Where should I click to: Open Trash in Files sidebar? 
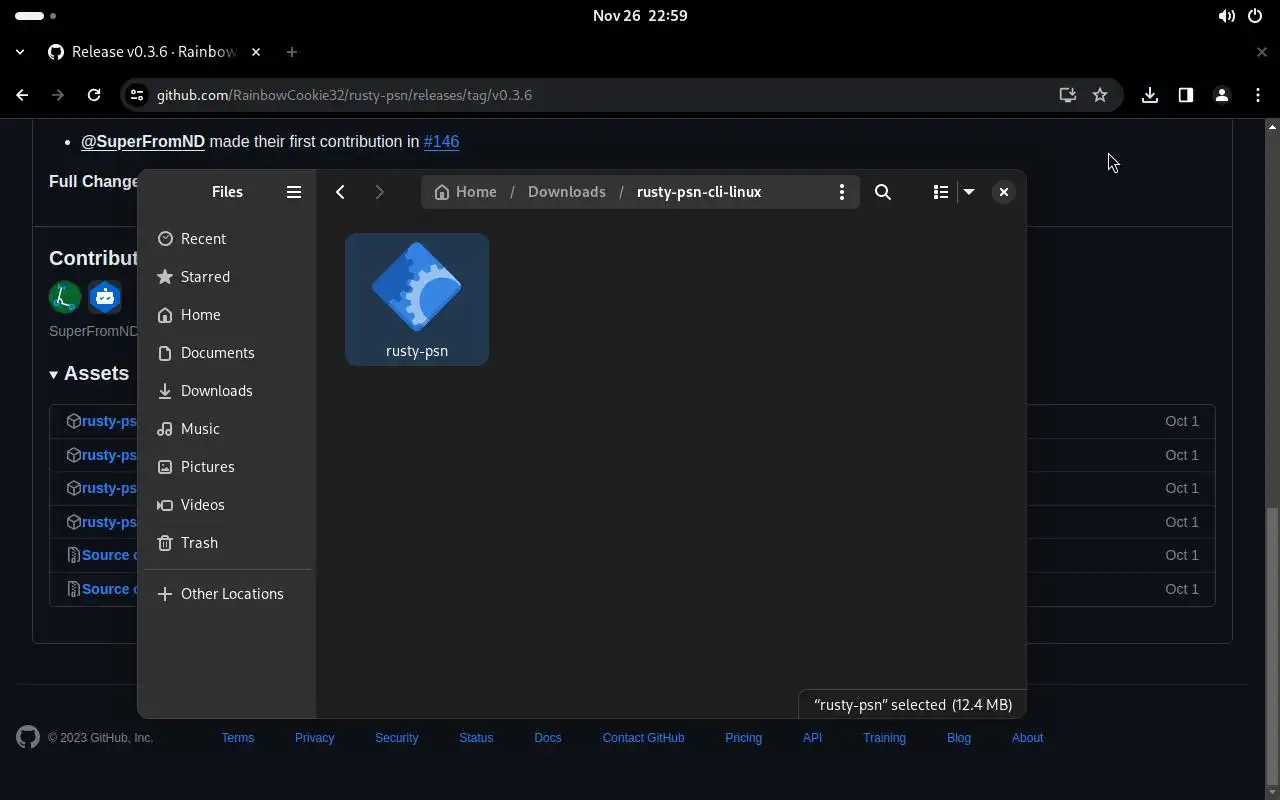[x=228, y=543]
